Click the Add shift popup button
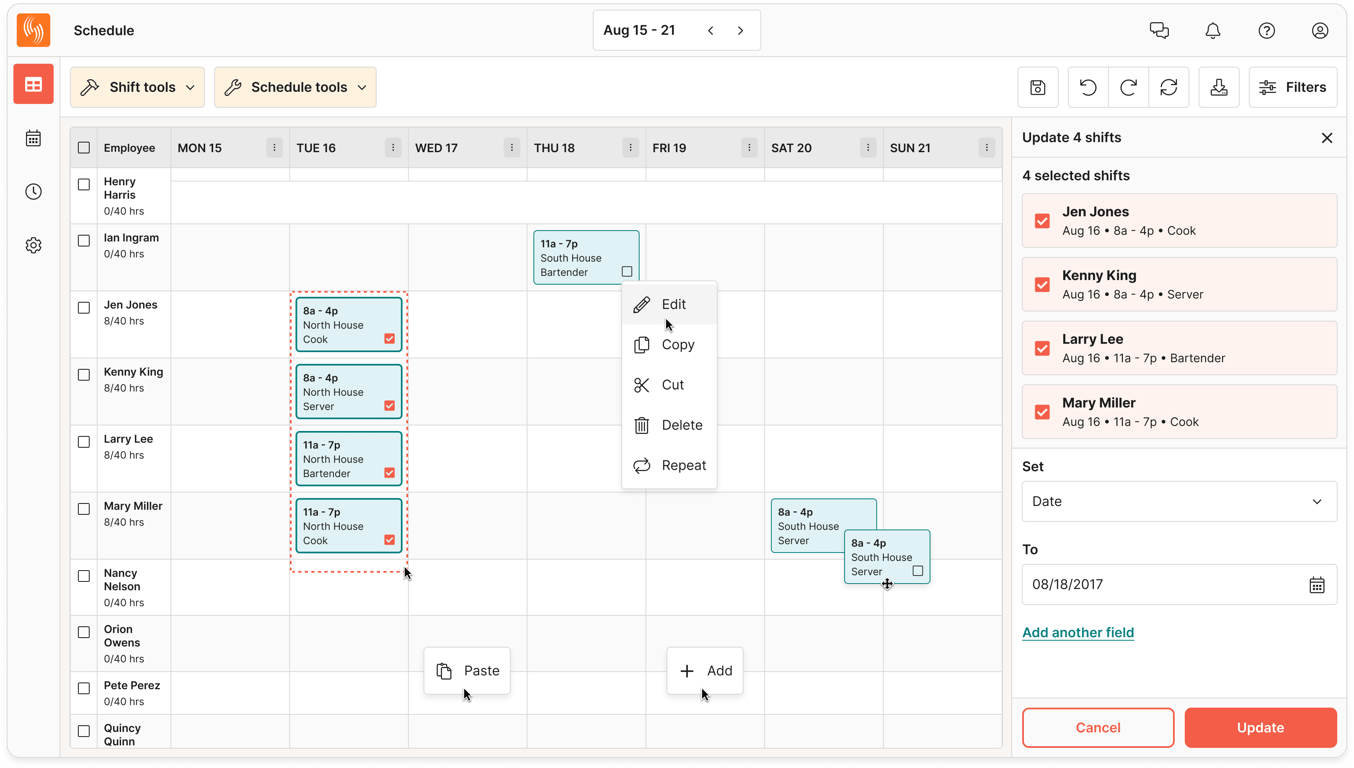The width and height of the screenshot is (1354, 768). [705, 671]
